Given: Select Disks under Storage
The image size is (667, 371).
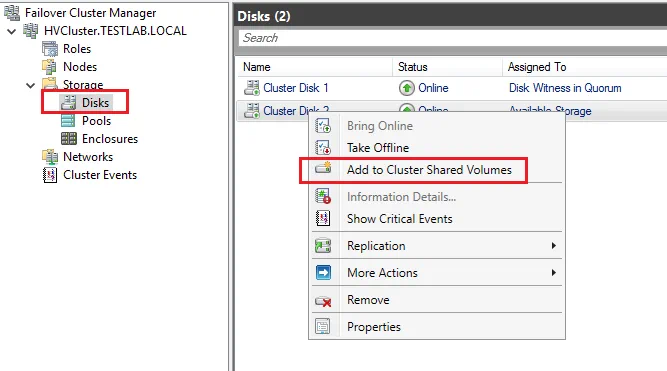Looking at the screenshot, I should pyautogui.click(x=95, y=103).
